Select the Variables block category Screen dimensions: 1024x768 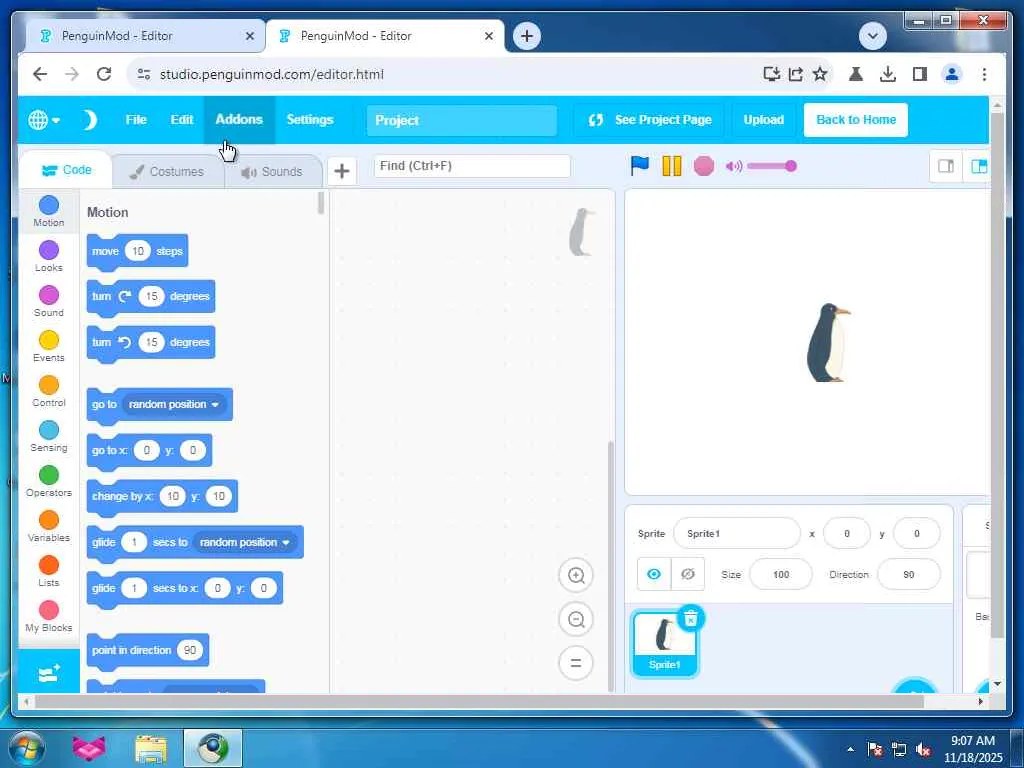point(49,527)
